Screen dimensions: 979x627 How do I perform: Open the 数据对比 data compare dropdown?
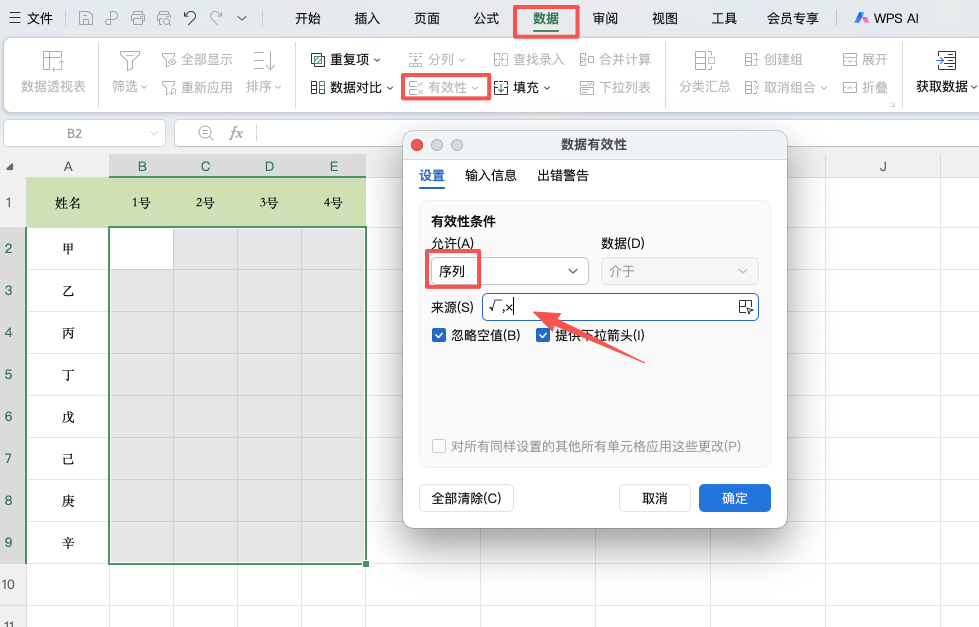352,87
